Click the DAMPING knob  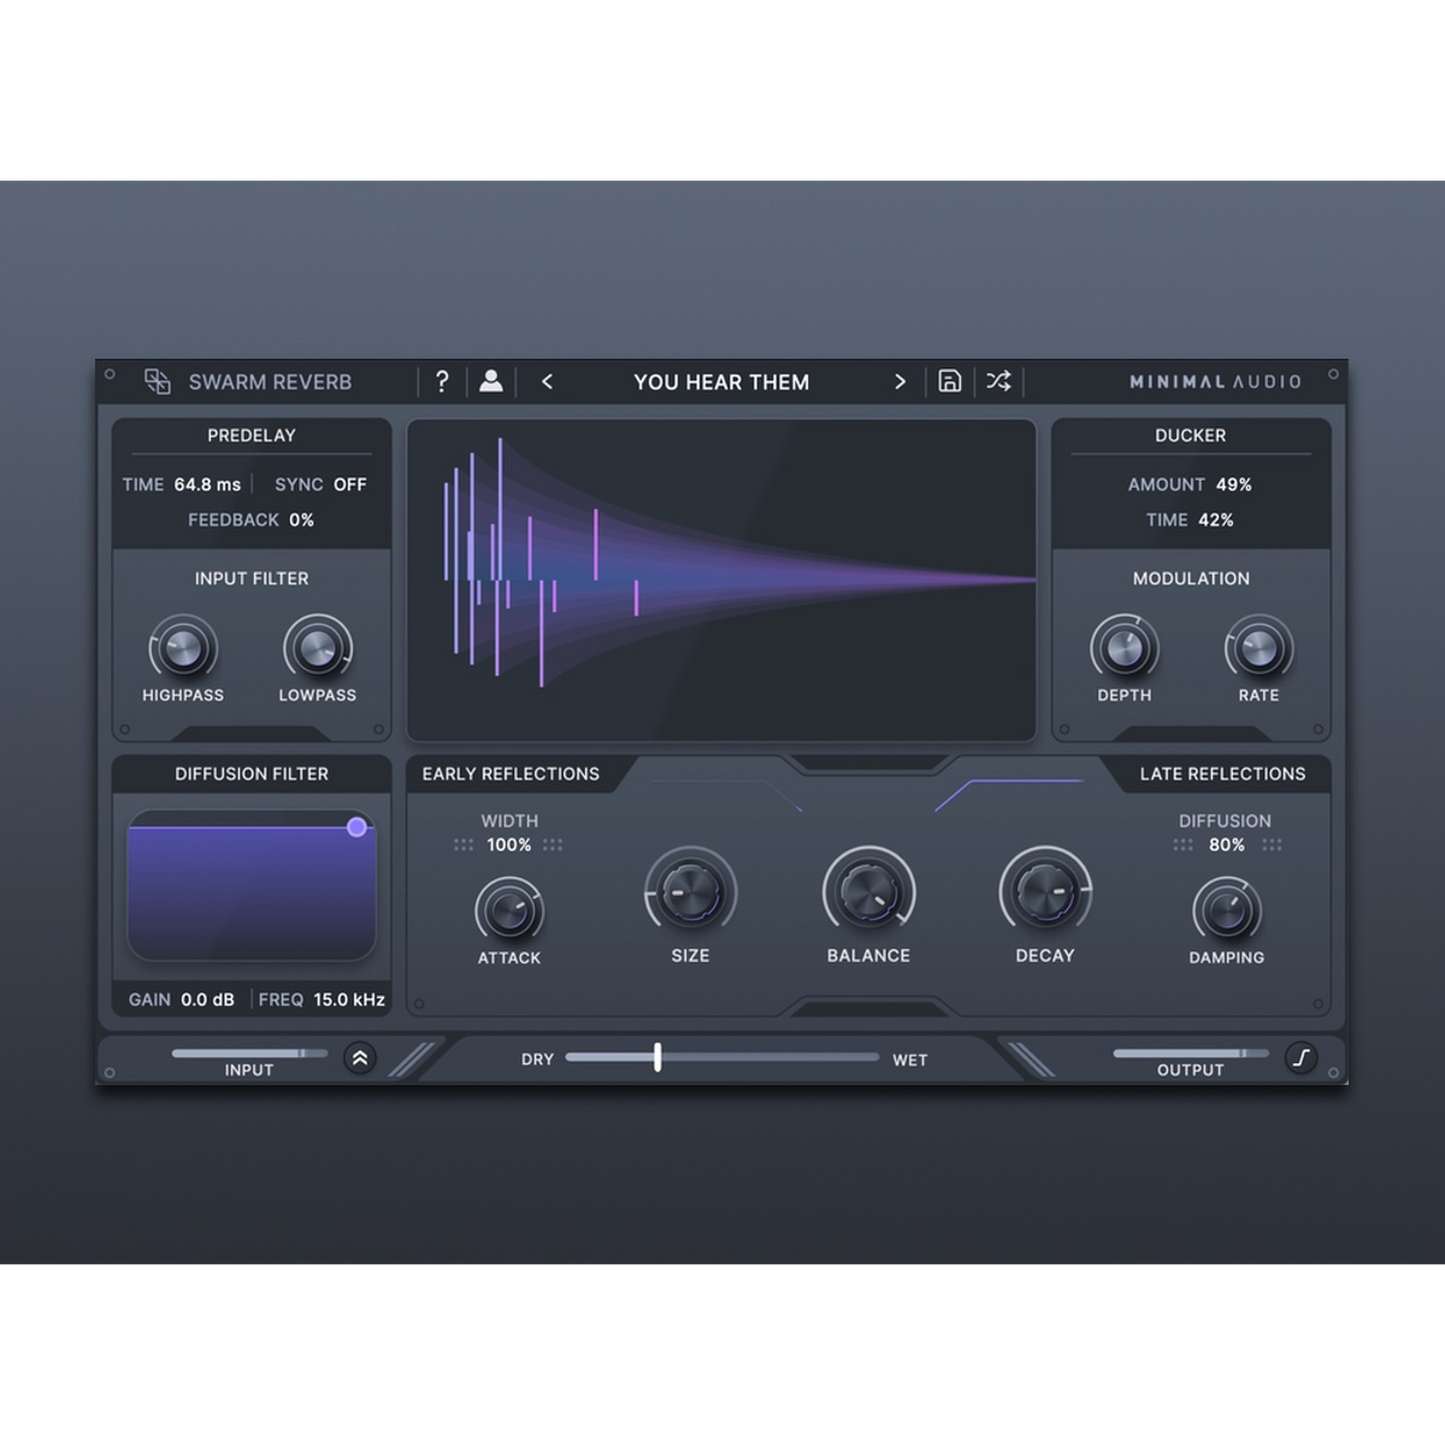click(x=1226, y=911)
